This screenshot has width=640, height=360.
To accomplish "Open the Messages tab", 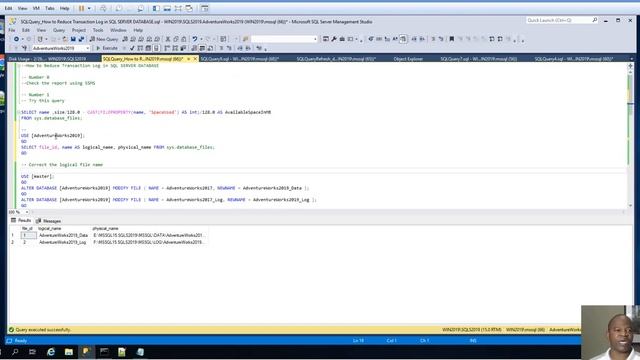I will click(49, 221).
